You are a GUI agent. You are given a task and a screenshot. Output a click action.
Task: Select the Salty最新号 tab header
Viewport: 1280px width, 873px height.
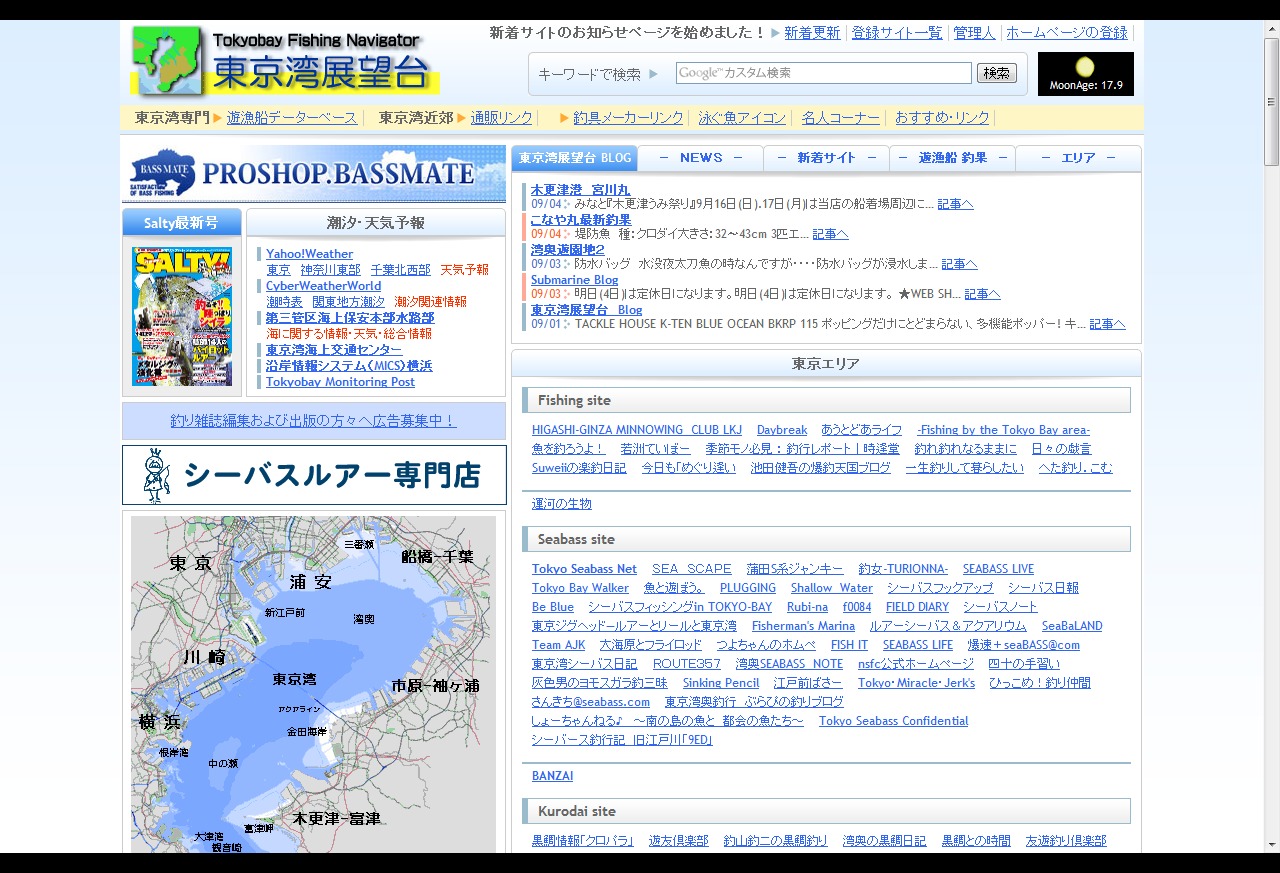click(182, 223)
